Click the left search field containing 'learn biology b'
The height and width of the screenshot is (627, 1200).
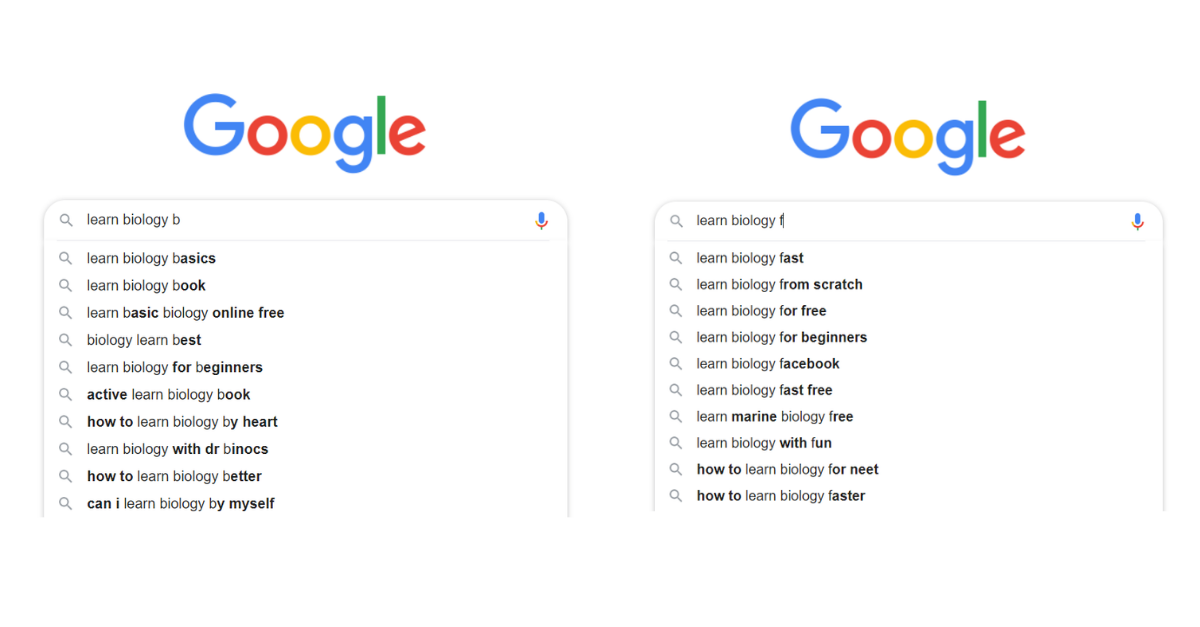coord(300,220)
